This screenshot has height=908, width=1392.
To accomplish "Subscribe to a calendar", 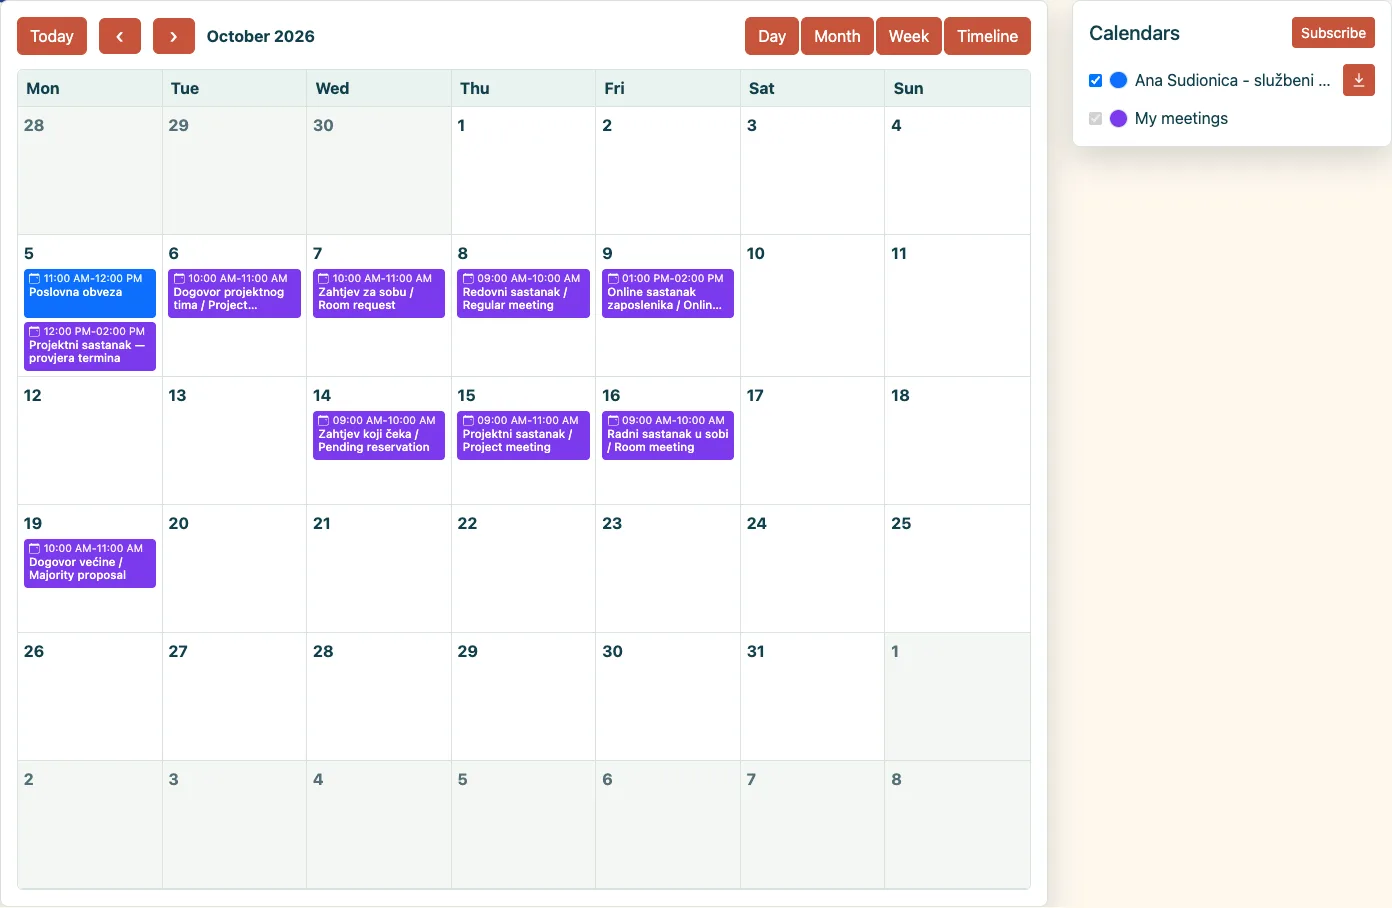I will tap(1333, 33).
